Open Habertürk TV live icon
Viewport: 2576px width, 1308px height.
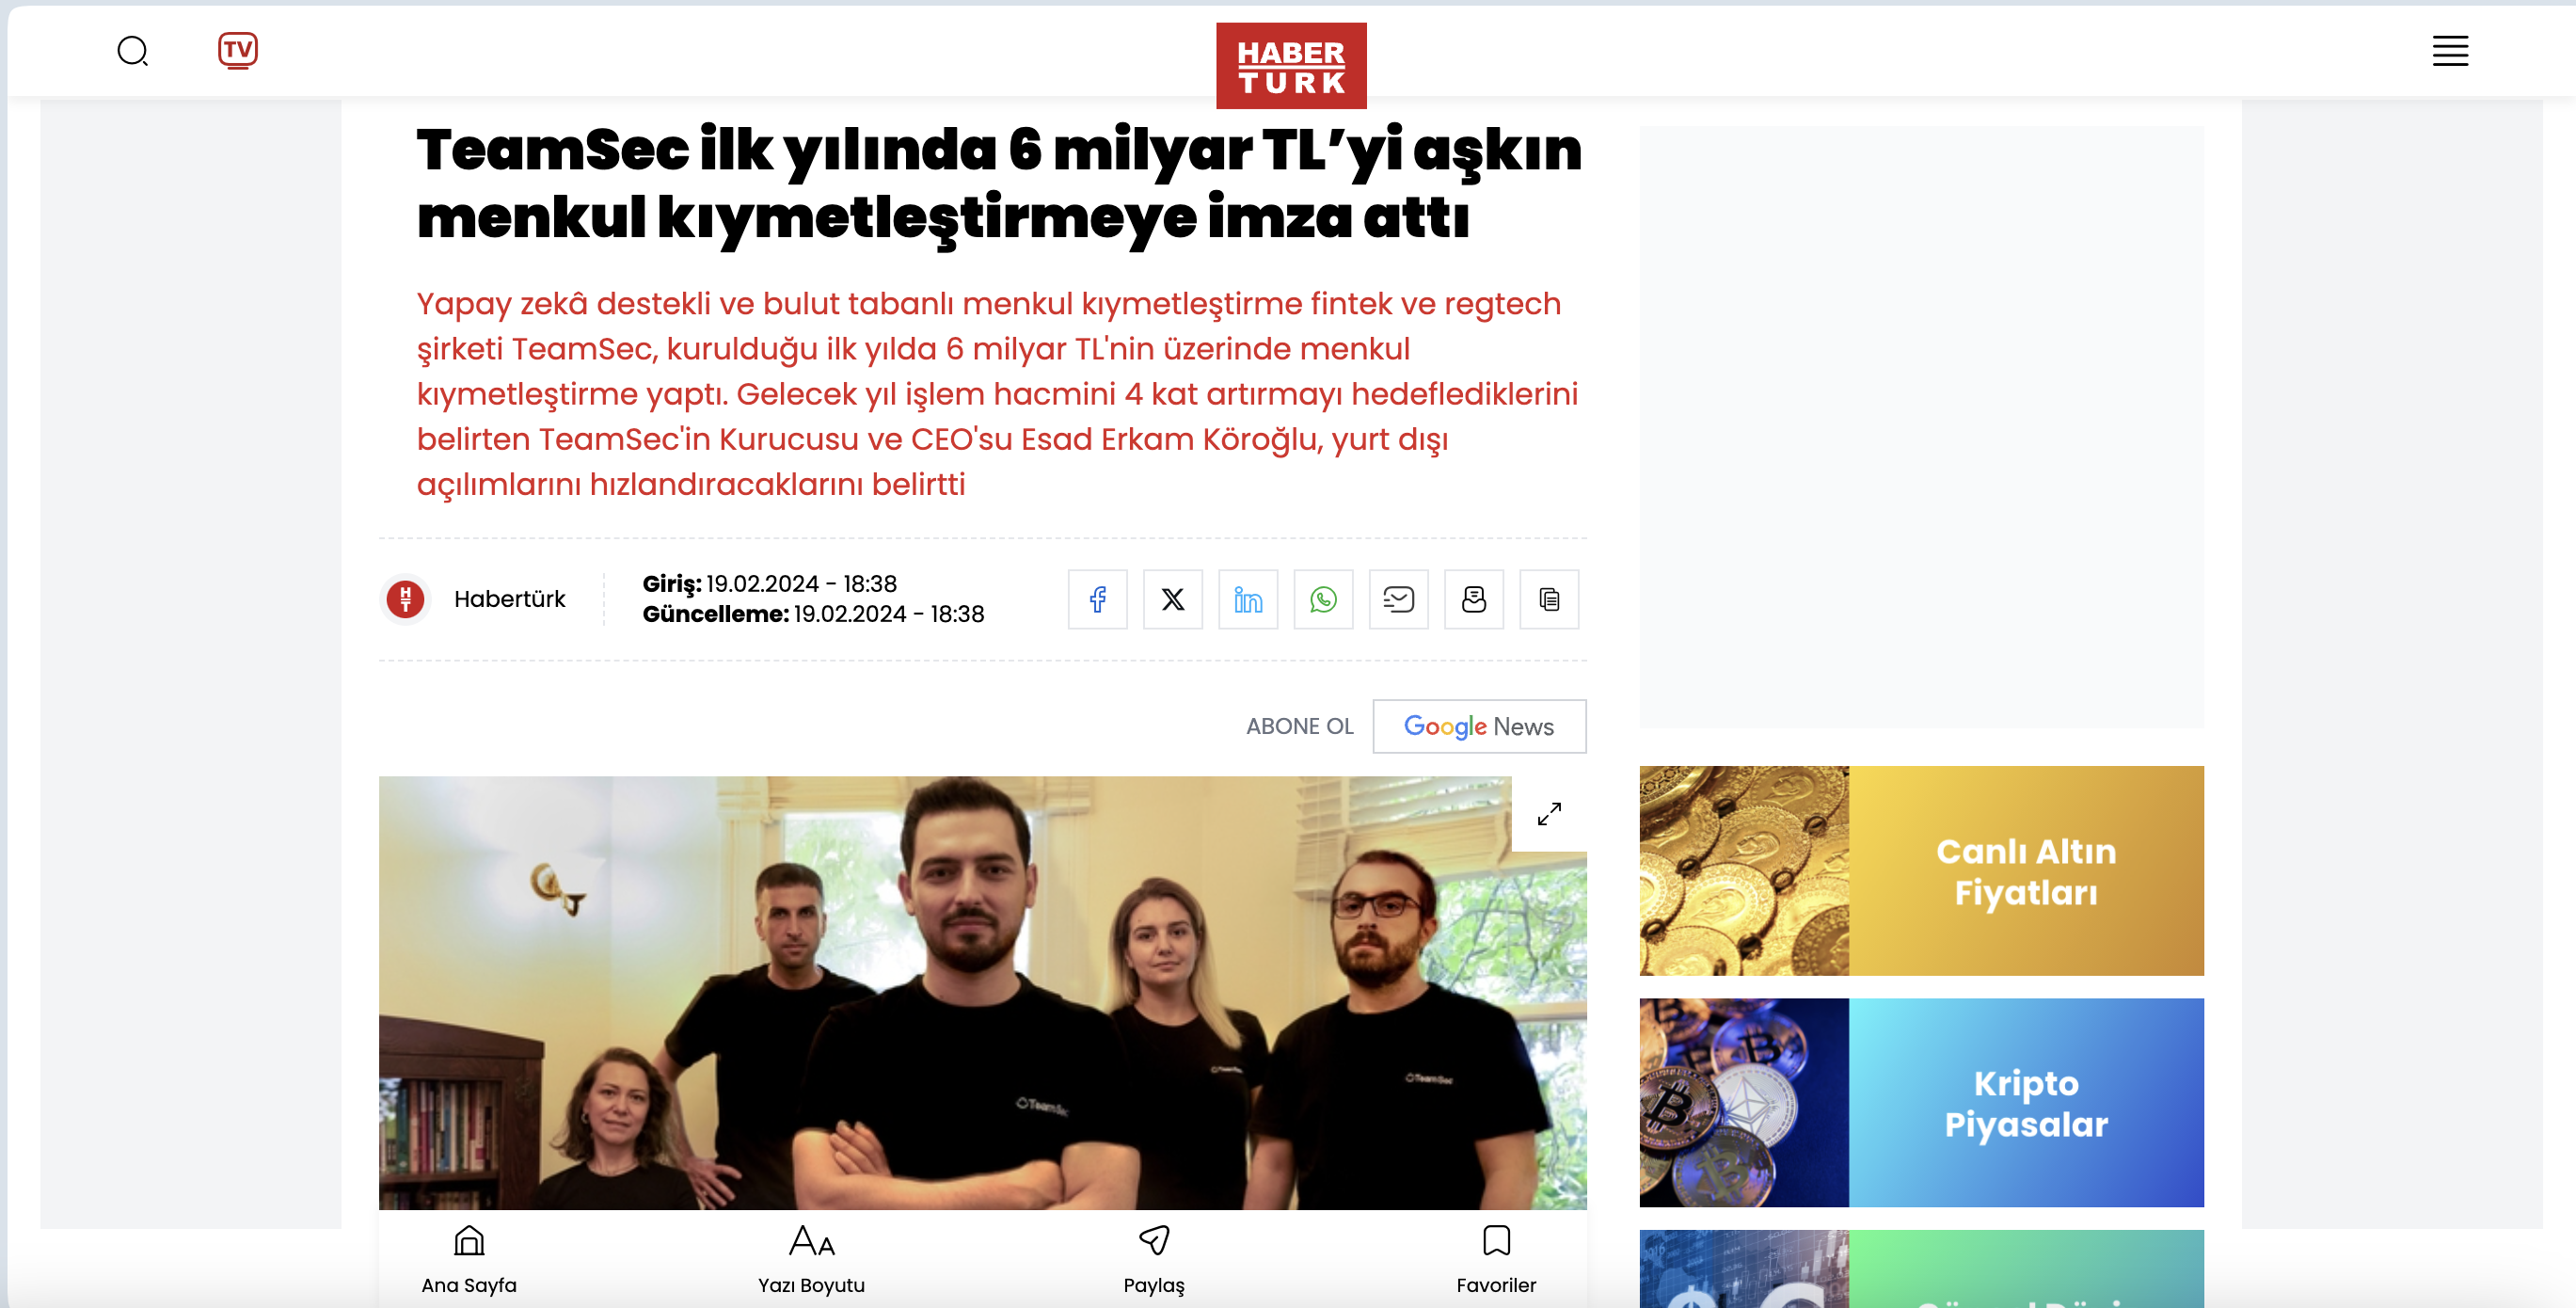pyautogui.click(x=237, y=50)
